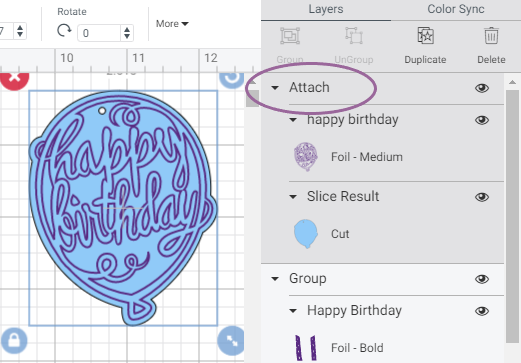Click the Layers panel vertical scrollbar
521x363 pixels.
coord(512,216)
